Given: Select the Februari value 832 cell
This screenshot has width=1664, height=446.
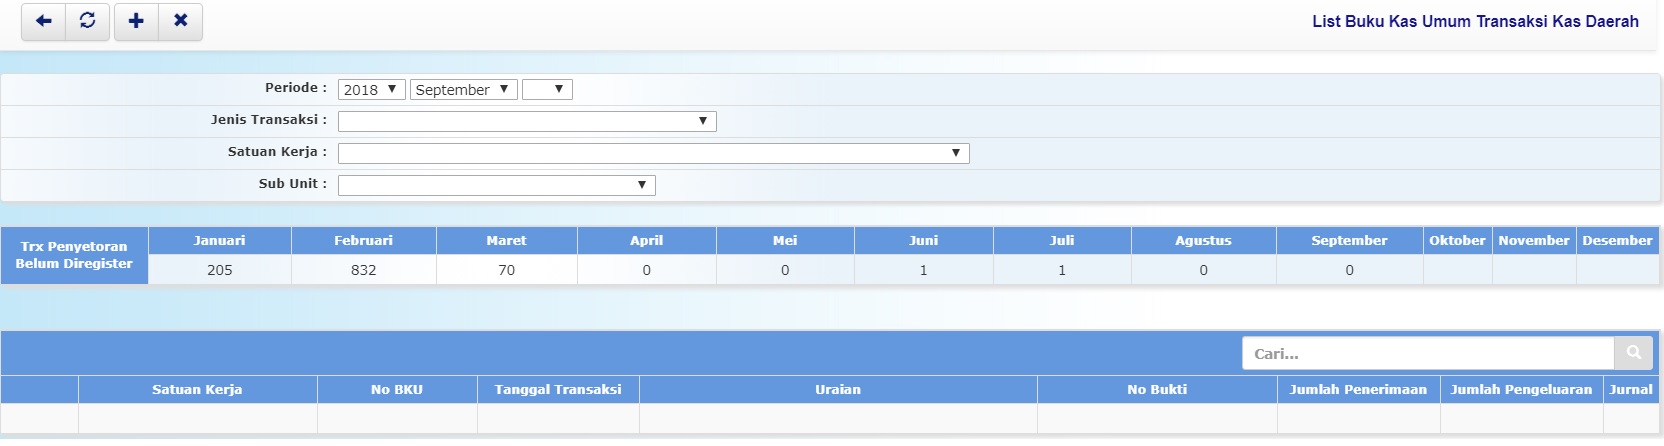Looking at the screenshot, I should tap(363, 270).
